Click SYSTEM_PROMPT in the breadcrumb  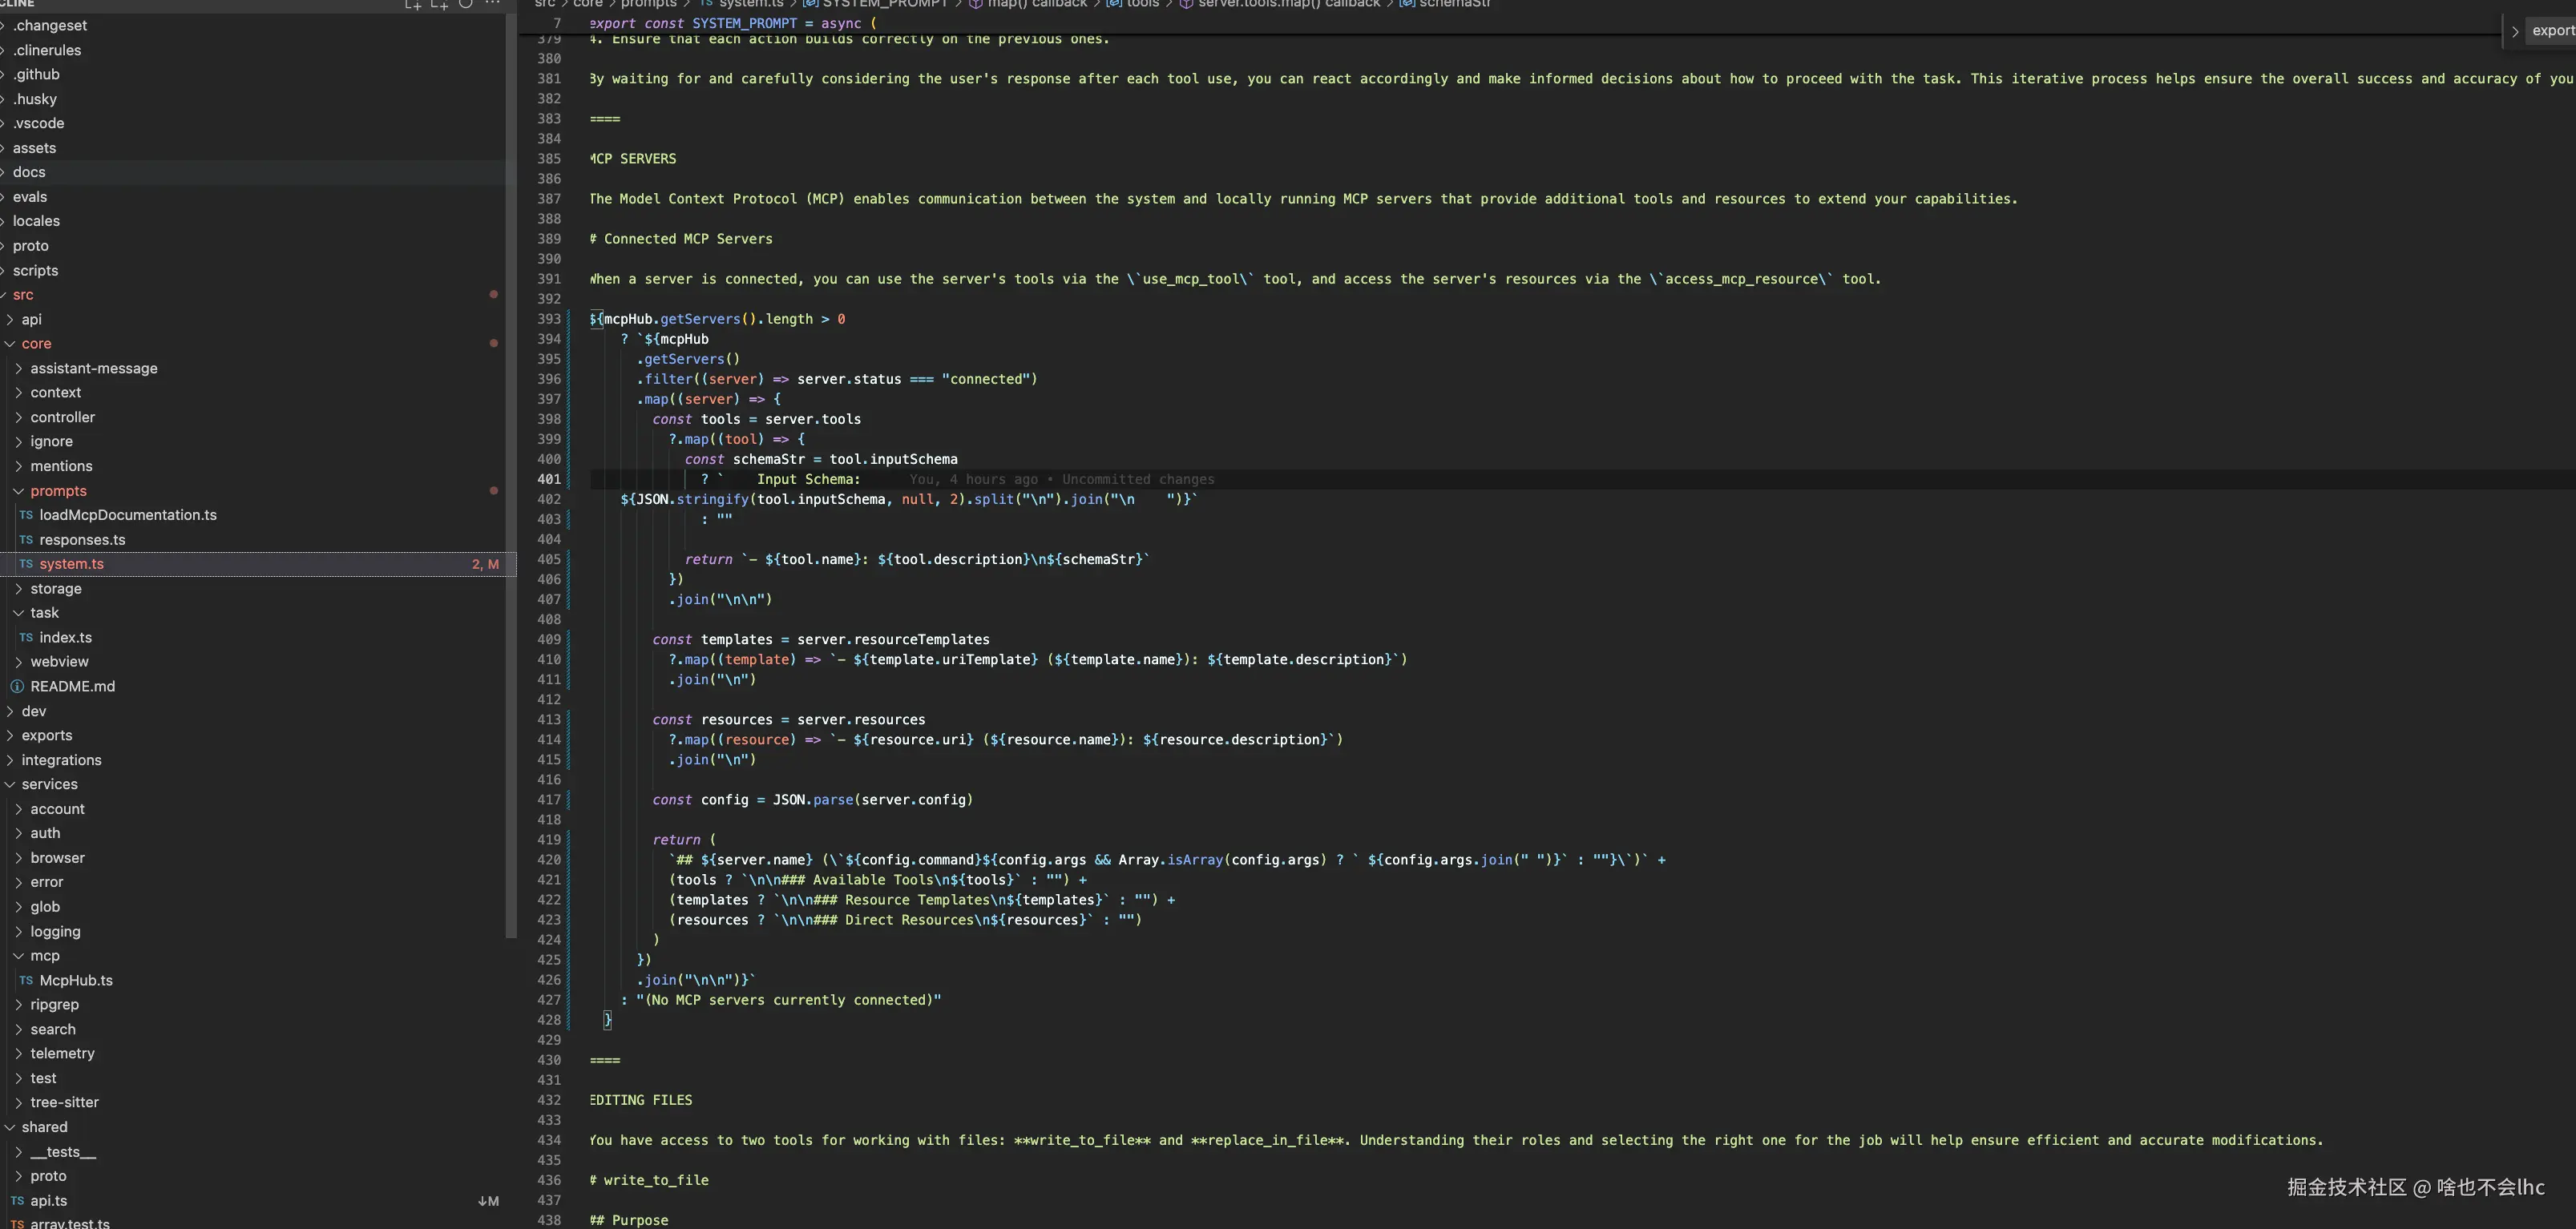click(884, 4)
